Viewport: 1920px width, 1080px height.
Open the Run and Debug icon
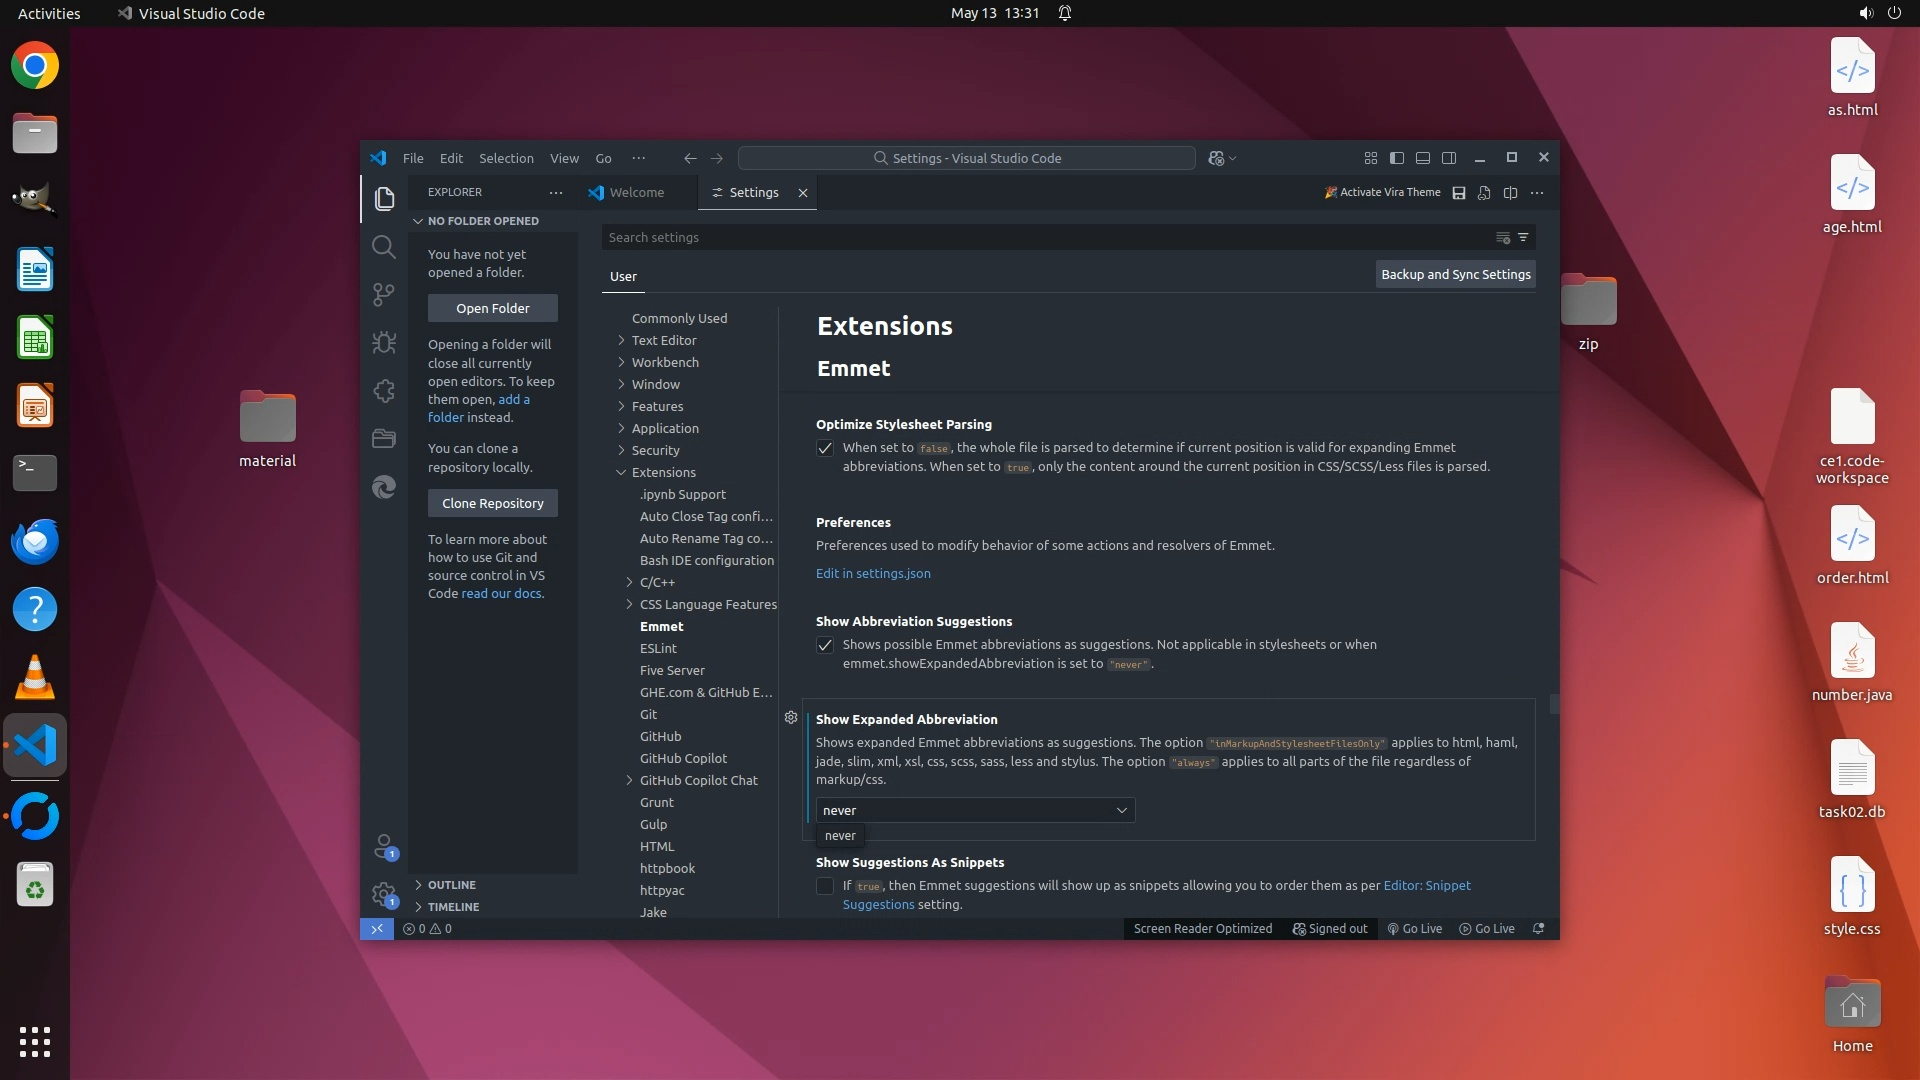(x=383, y=342)
